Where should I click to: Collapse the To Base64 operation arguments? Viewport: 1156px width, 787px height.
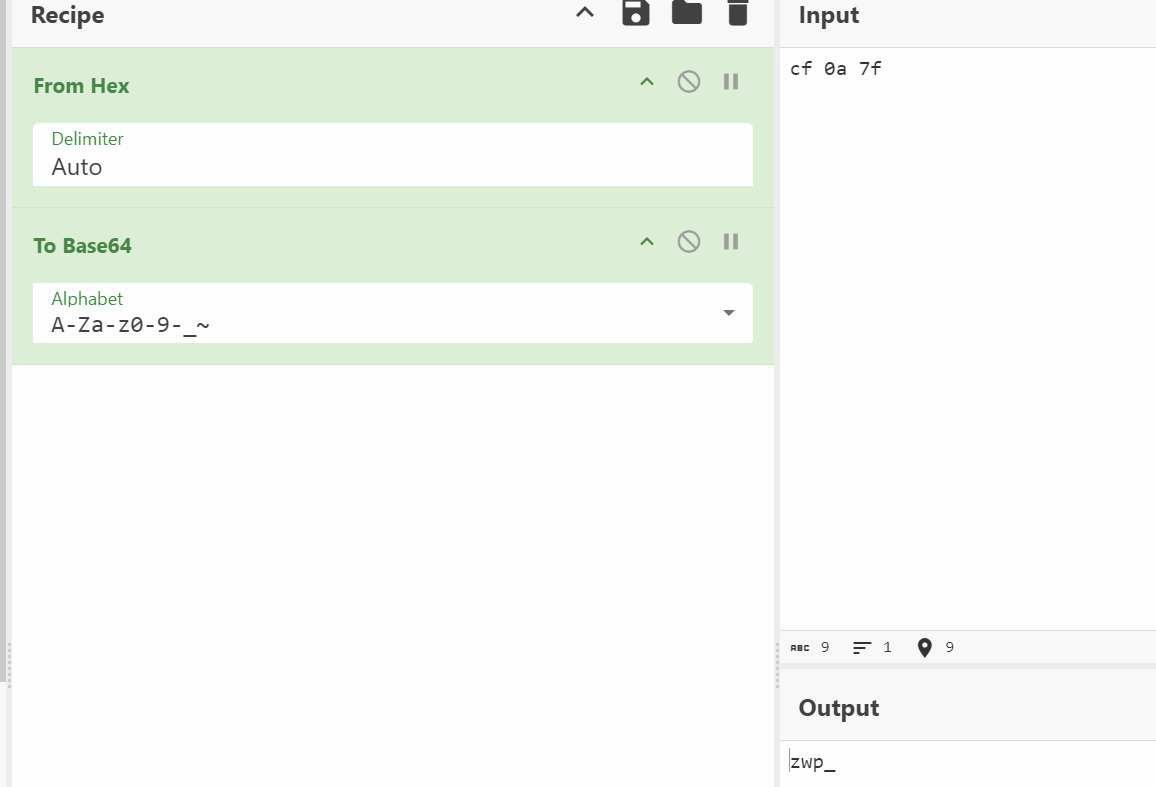(x=647, y=242)
